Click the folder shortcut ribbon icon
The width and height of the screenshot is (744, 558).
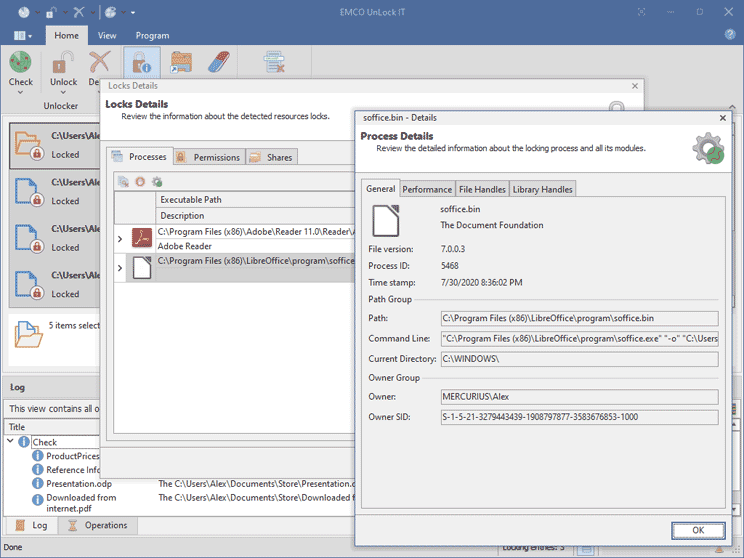click(x=181, y=63)
